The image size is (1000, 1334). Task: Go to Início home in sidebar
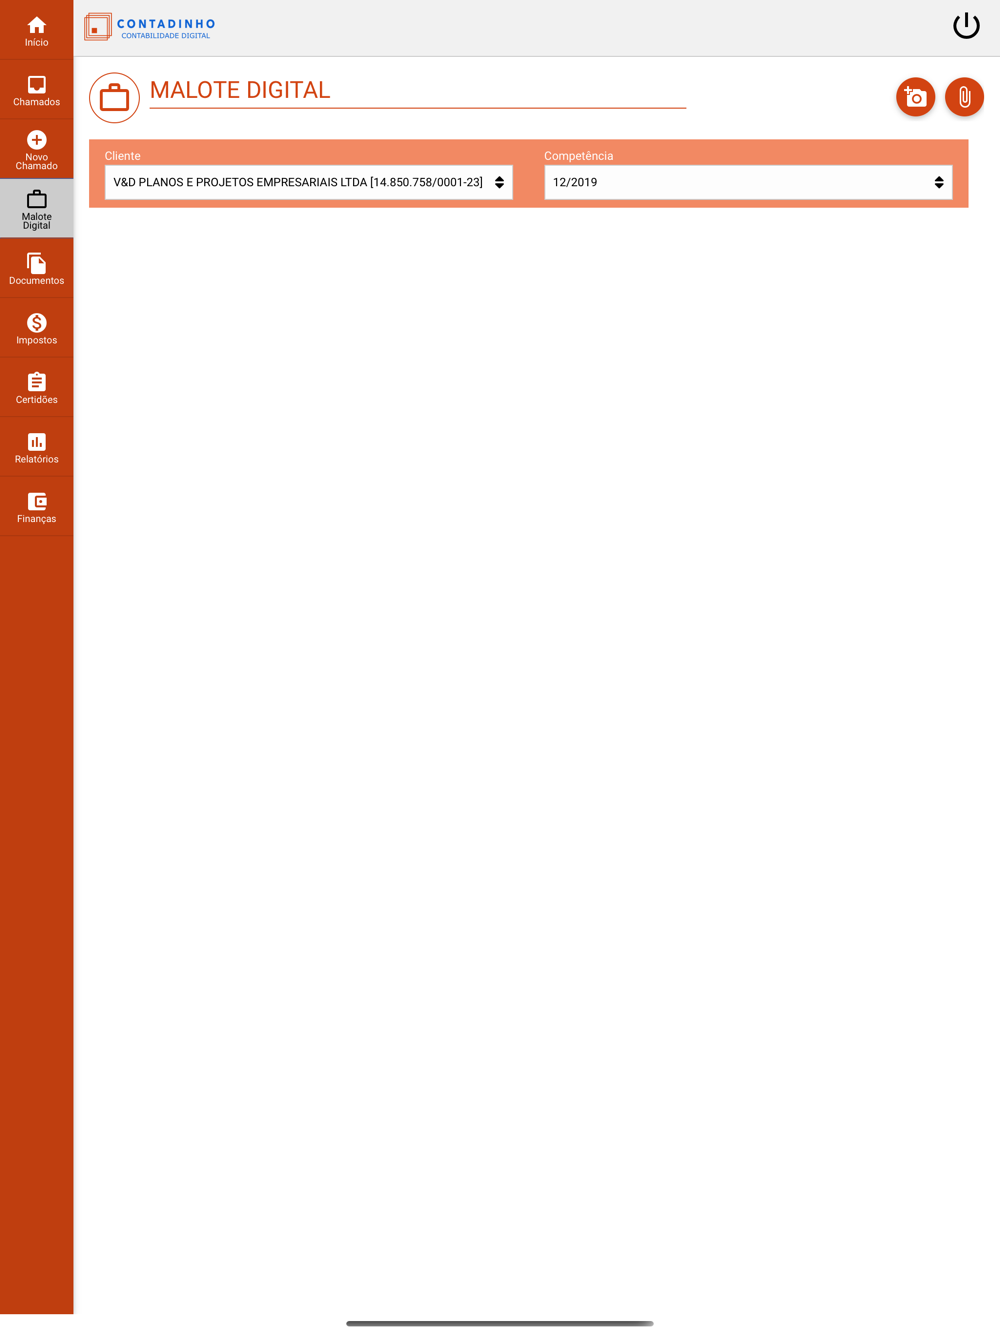click(36, 30)
